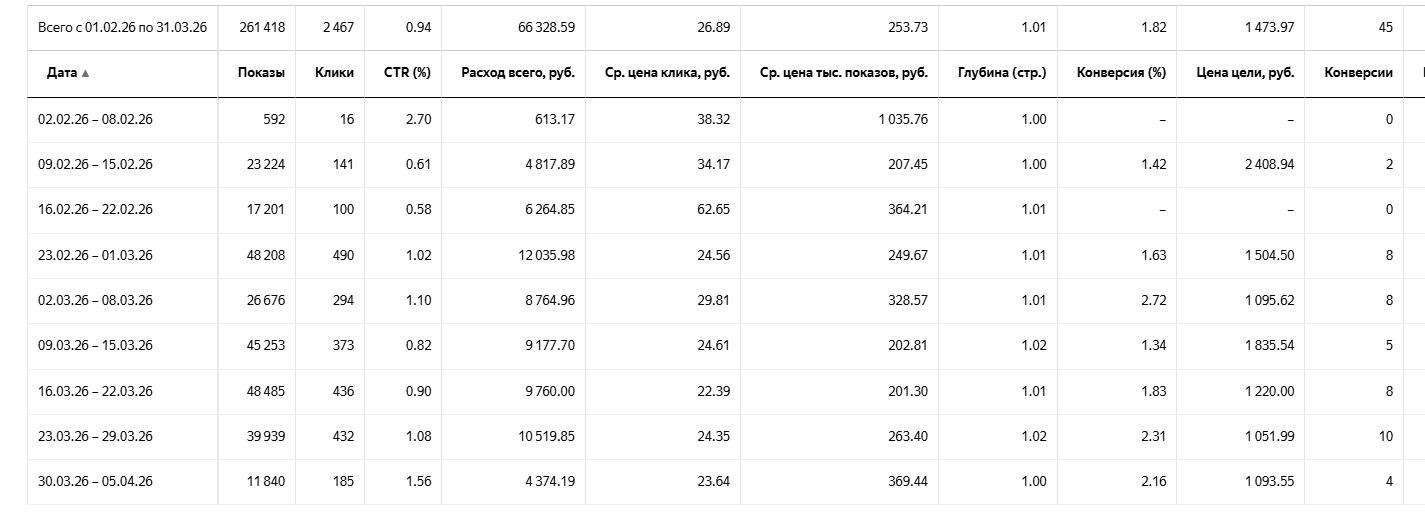The width and height of the screenshot is (1425, 525).
Task: Select the 16.03.26 – 22.03.26 week row
Action: (x=95, y=391)
